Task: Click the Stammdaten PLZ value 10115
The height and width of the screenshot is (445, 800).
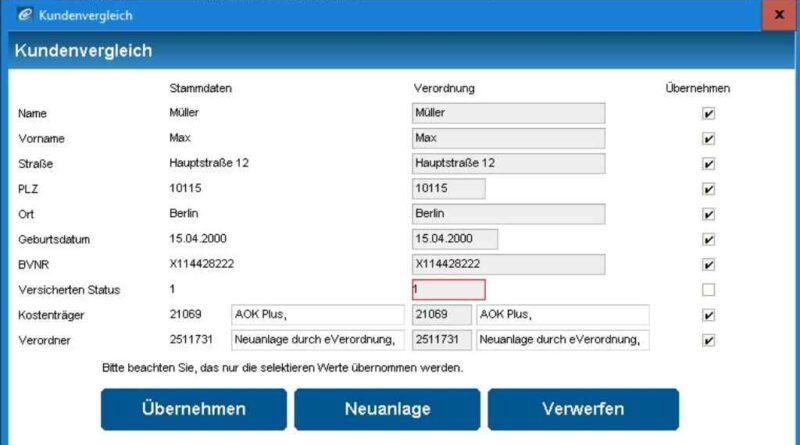Action: (x=185, y=188)
